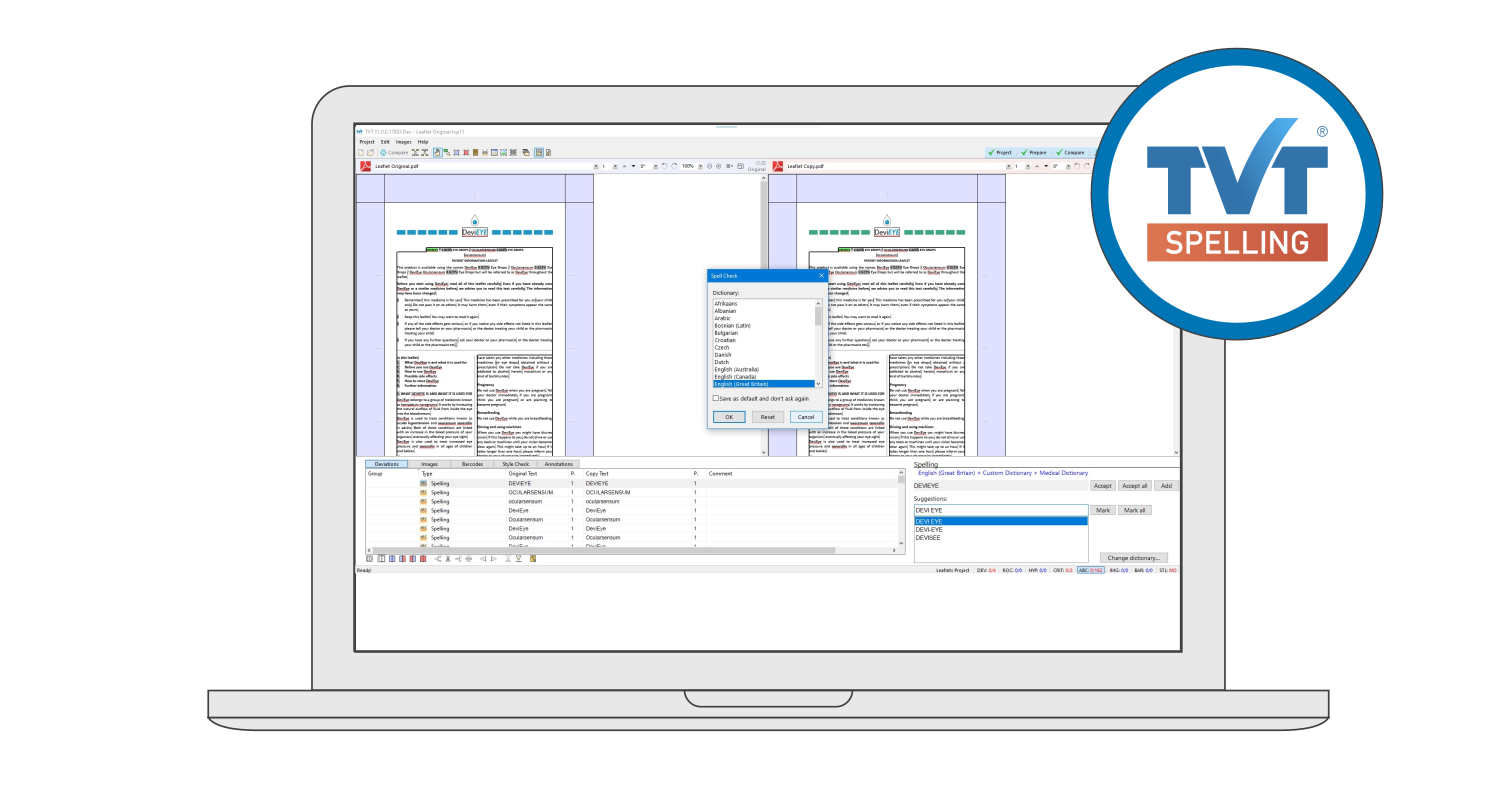Go to the Prepare workflow step
Image resolution: width=1500 pixels, height=812 pixels.
(x=1034, y=152)
